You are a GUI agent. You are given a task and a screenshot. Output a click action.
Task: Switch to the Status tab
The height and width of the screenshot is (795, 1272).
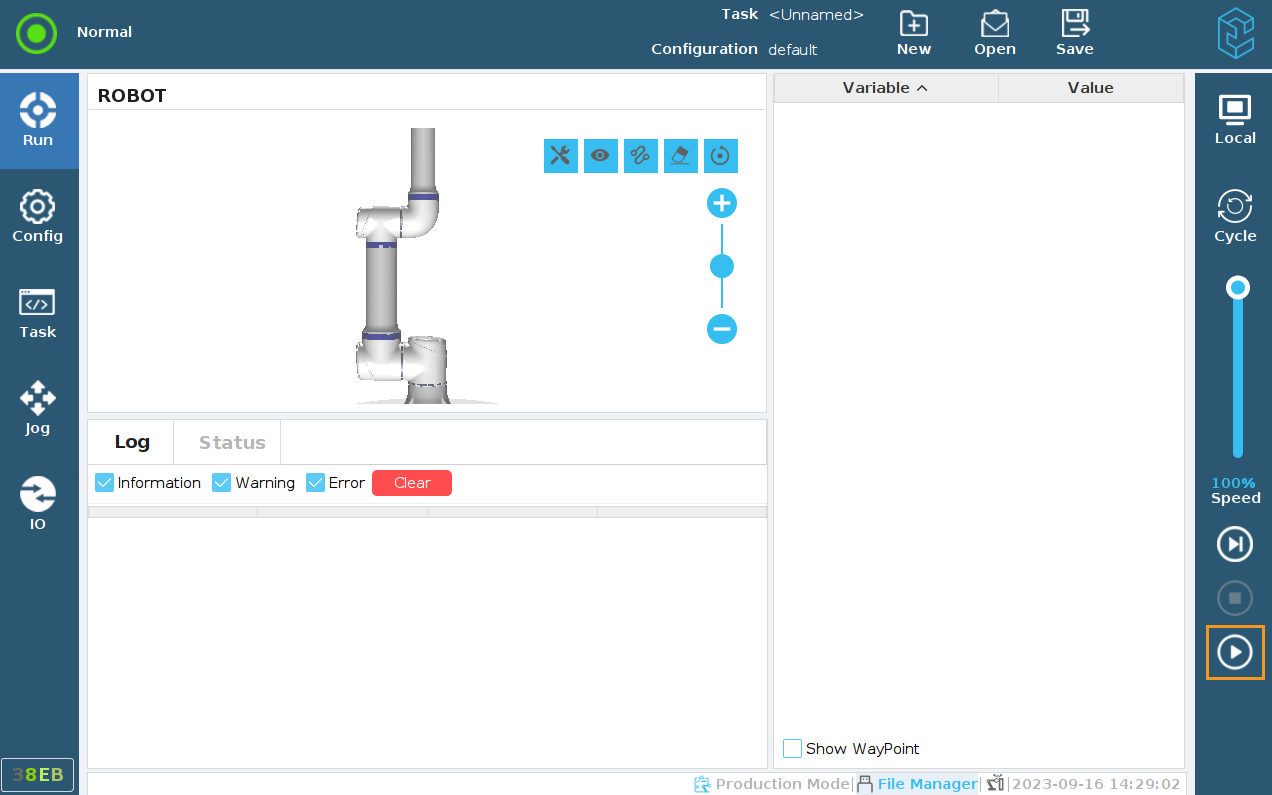coord(232,442)
